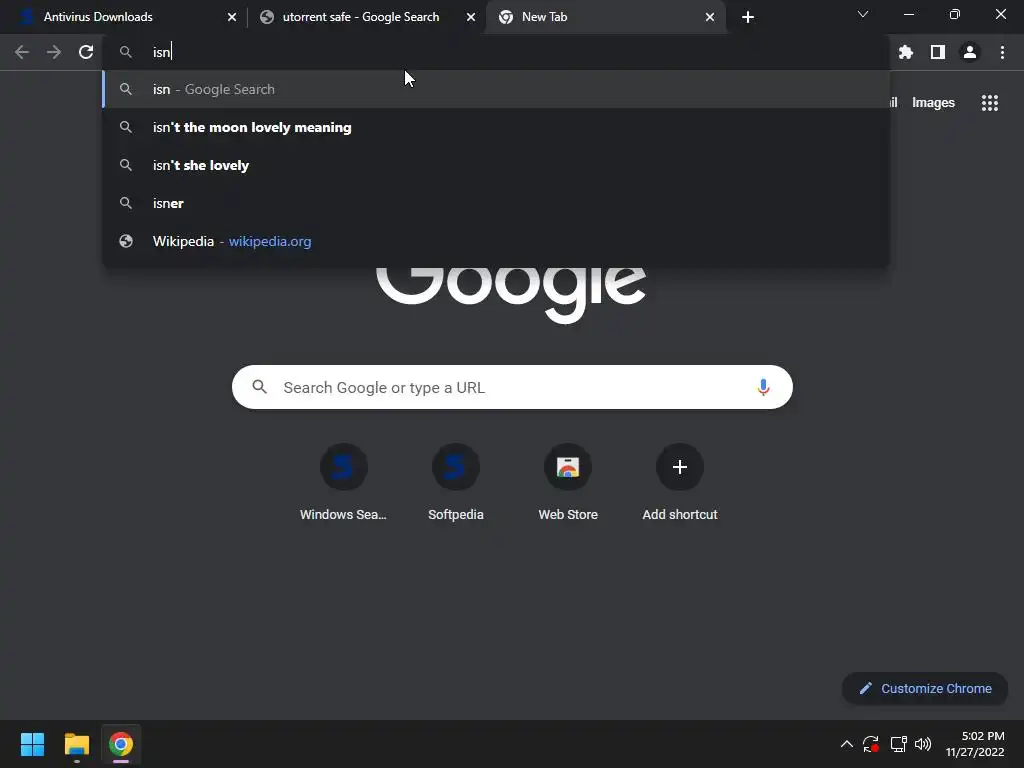Image resolution: width=1024 pixels, height=768 pixels.
Task: Open Chrome's three-dot menu
Action: click(x=1002, y=52)
